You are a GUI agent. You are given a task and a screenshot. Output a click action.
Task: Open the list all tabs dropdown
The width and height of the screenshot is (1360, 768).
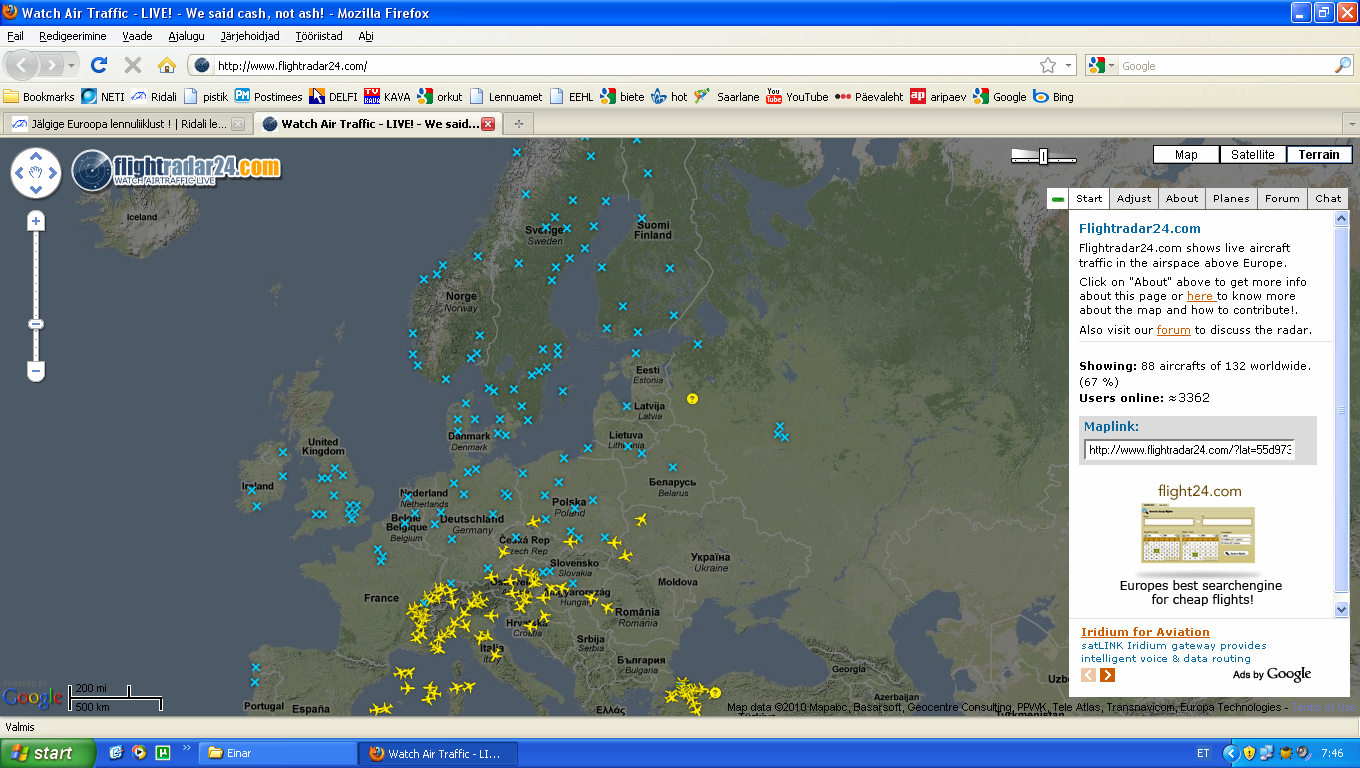1351,124
